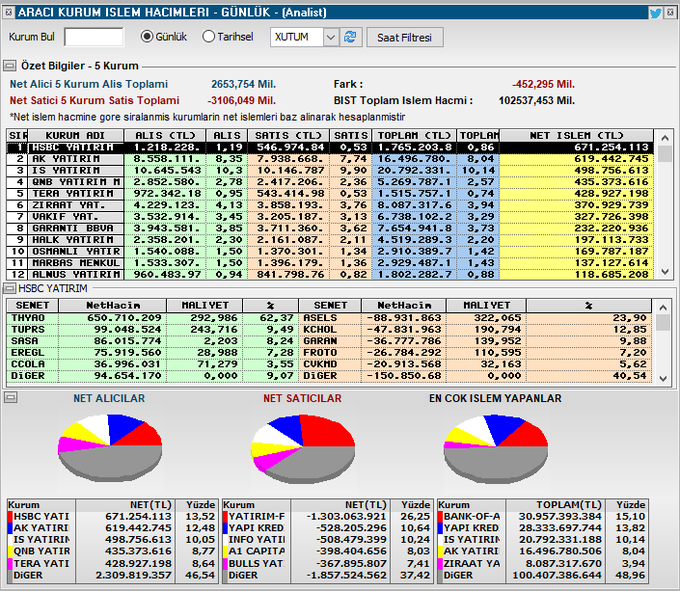Viewport: 680px width, 591px height.
Task: Click A1 CAPITA row in net sellers
Action: click(x=327, y=552)
